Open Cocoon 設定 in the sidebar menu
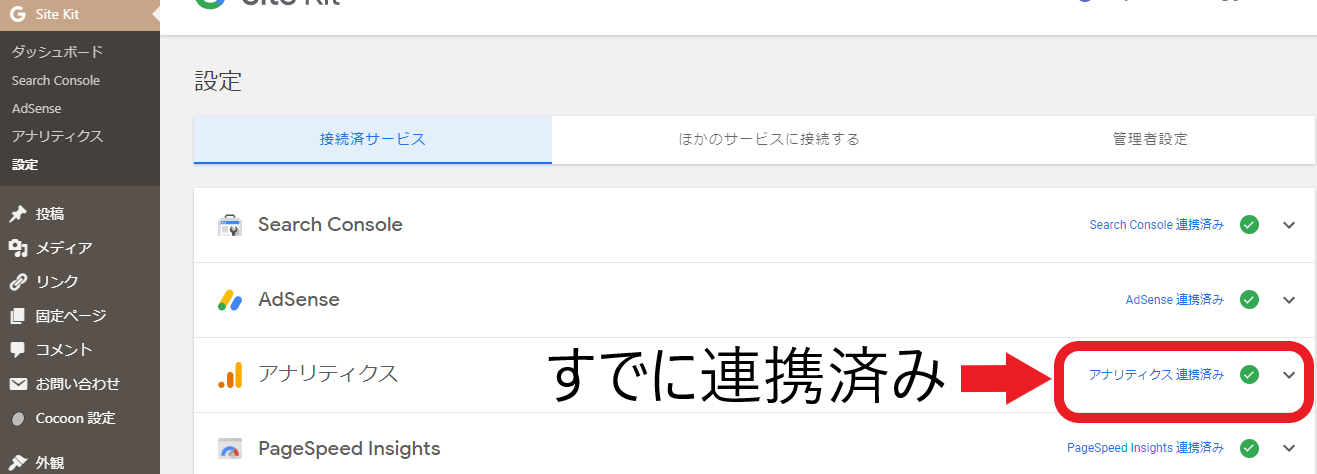Image resolution: width=1317 pixels, height=474 pixels. click(75, 418)
